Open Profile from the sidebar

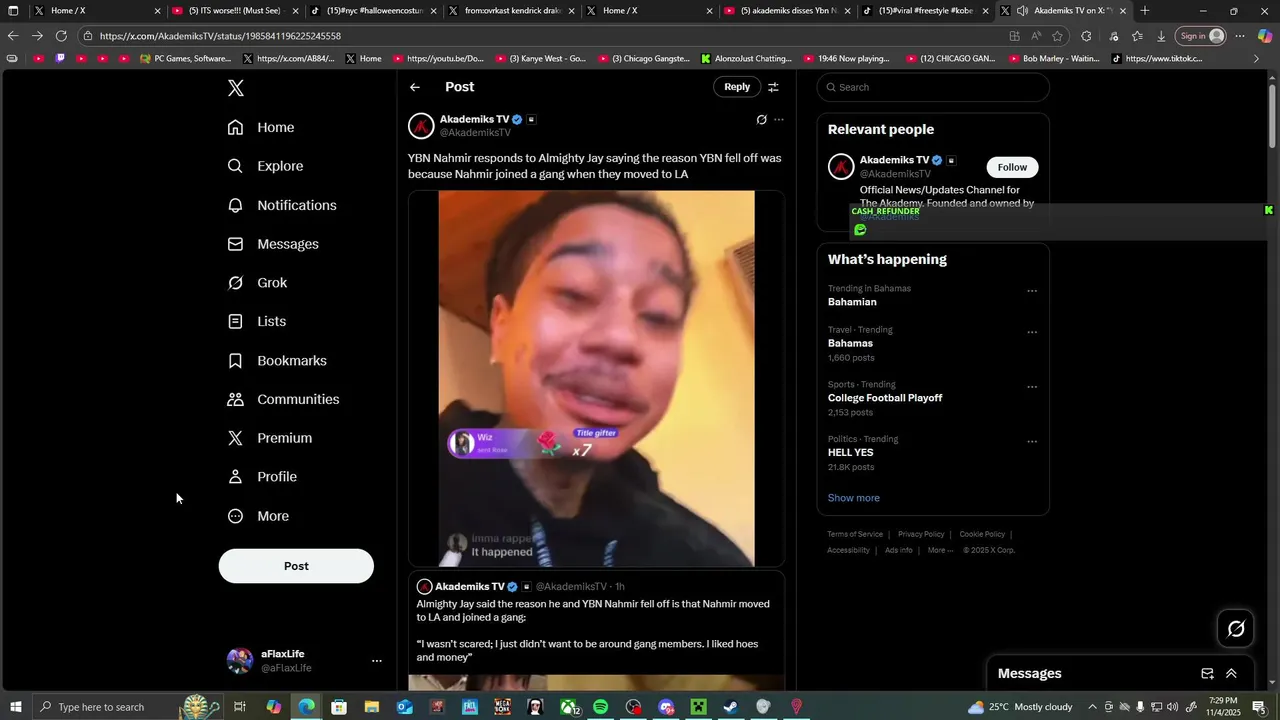click(262, 477)
